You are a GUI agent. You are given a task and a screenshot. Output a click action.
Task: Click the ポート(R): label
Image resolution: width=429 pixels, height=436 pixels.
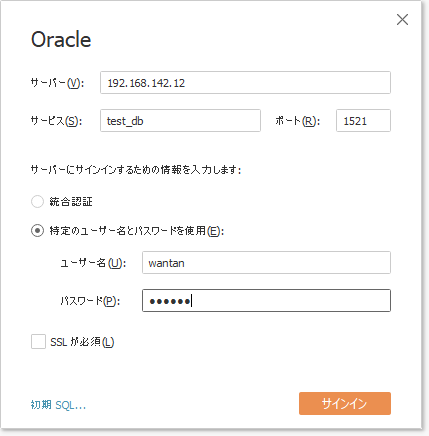(298, 121)
